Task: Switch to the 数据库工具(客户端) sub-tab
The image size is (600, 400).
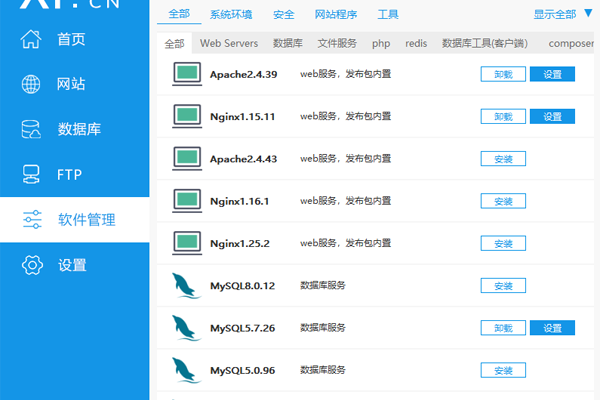Action: pos(484,44)
